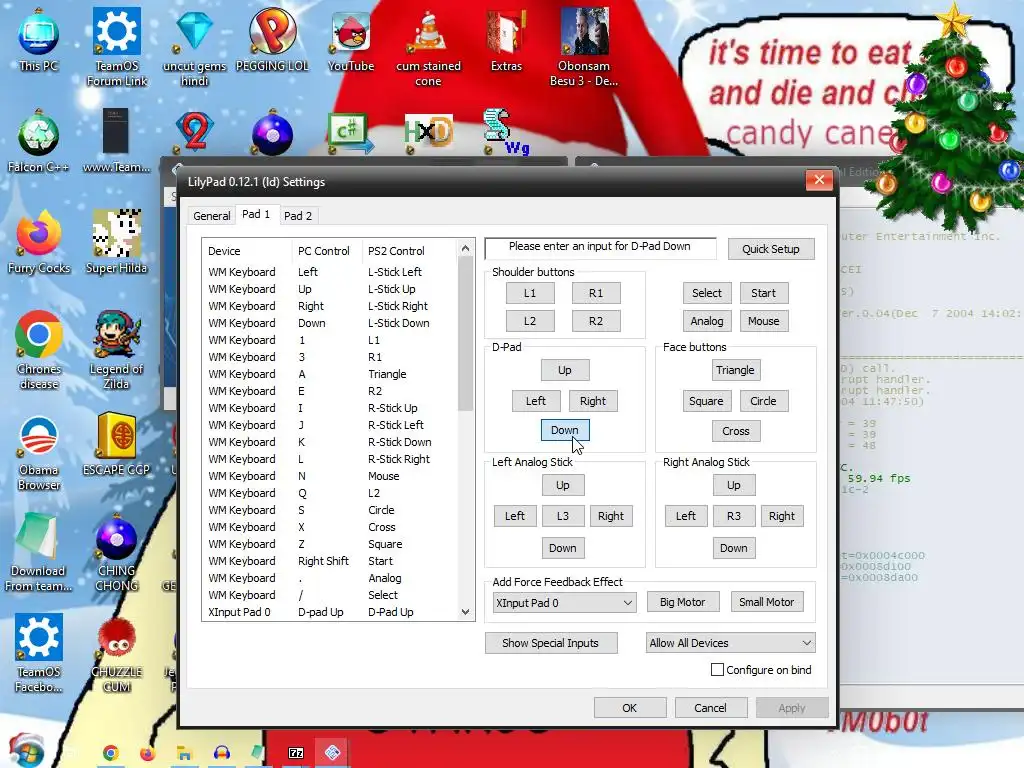Select the XInput Pad 0 D-Pad Up row
The width and height of the screenshot is (1024, 768).
(x=330, y=612)
